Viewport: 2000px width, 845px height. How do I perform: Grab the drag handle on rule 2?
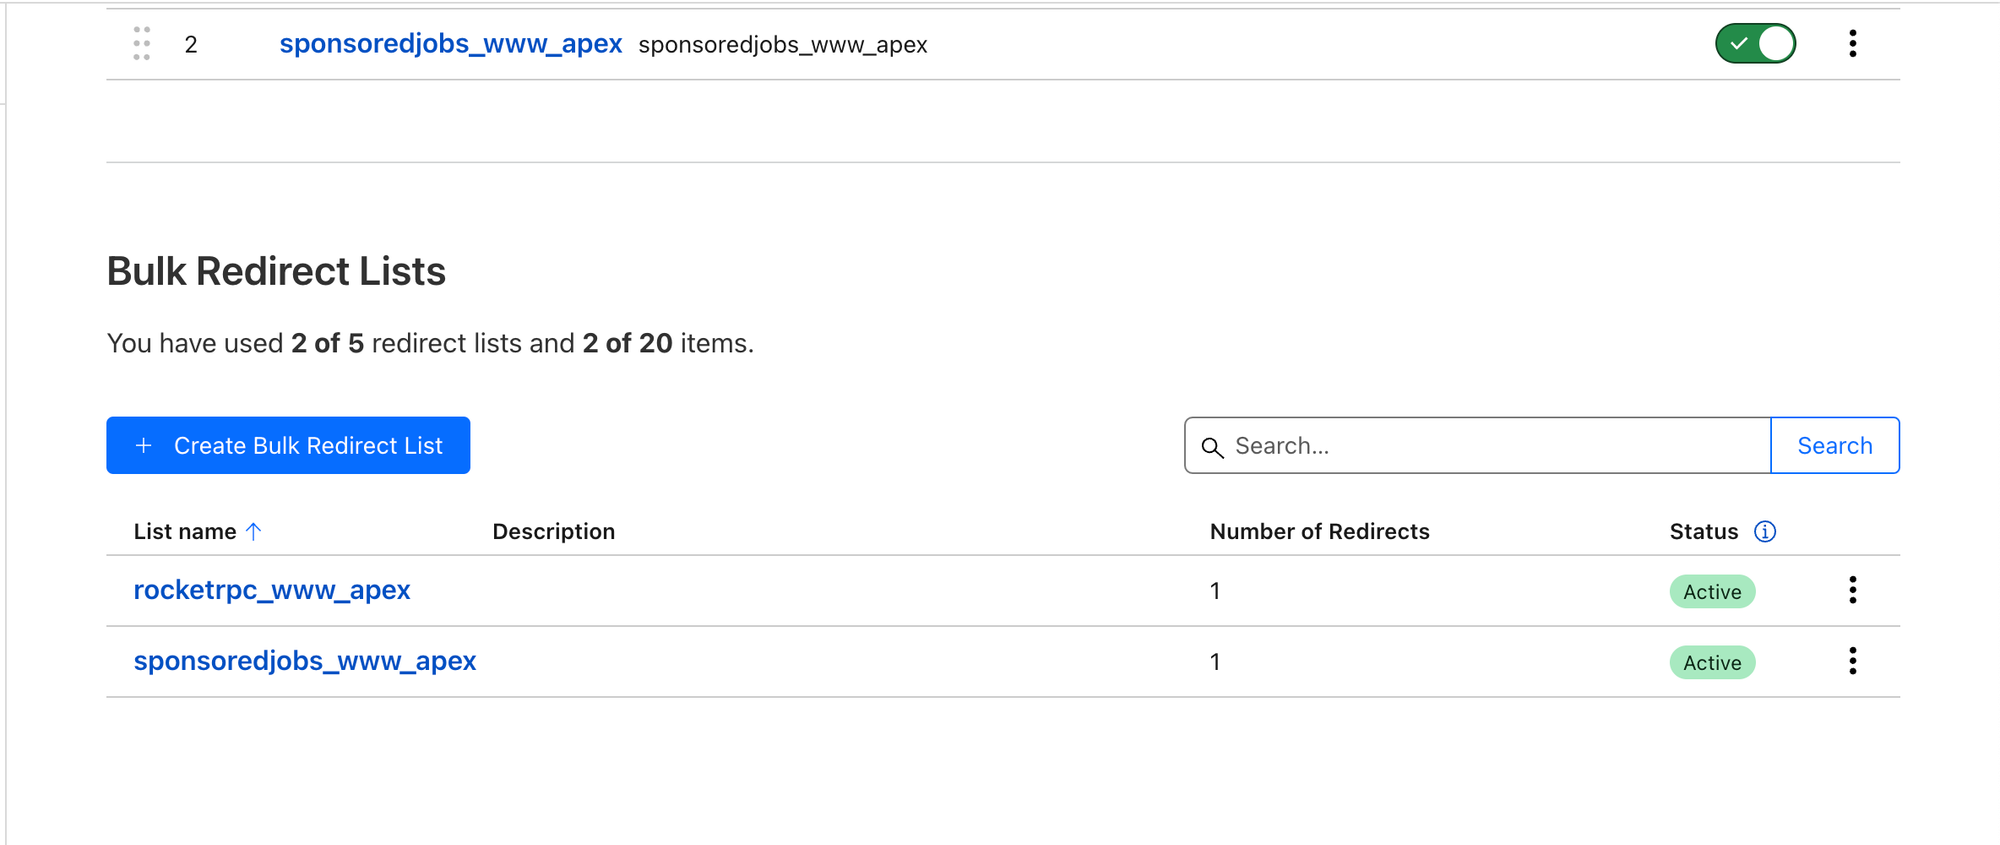point(142,44)
